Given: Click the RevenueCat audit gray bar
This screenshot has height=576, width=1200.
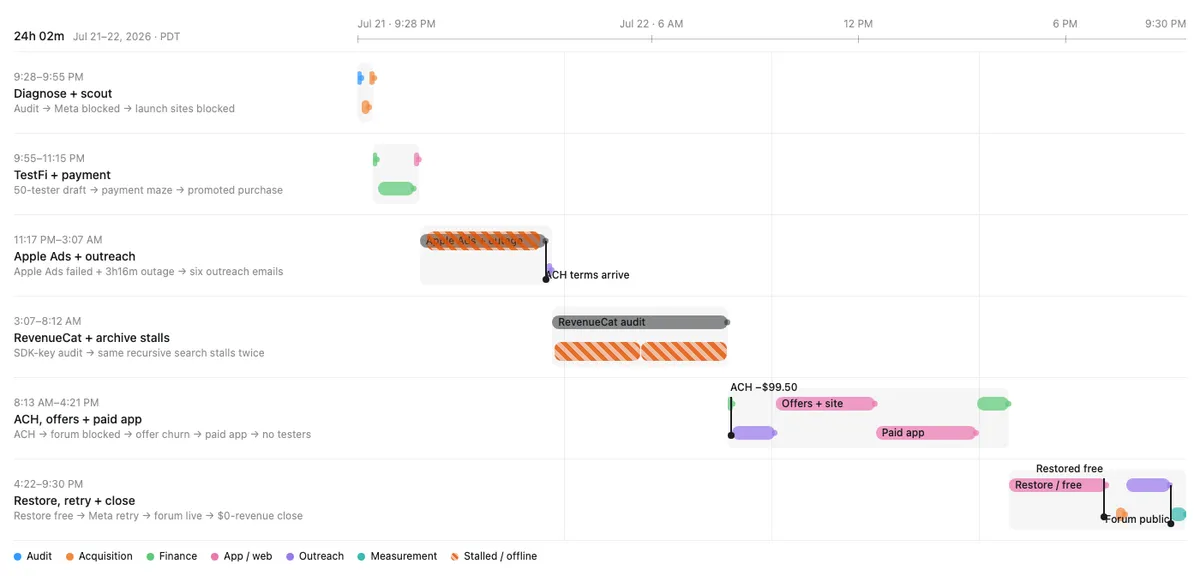Looking at the screenshot, I should coord(640,322).
